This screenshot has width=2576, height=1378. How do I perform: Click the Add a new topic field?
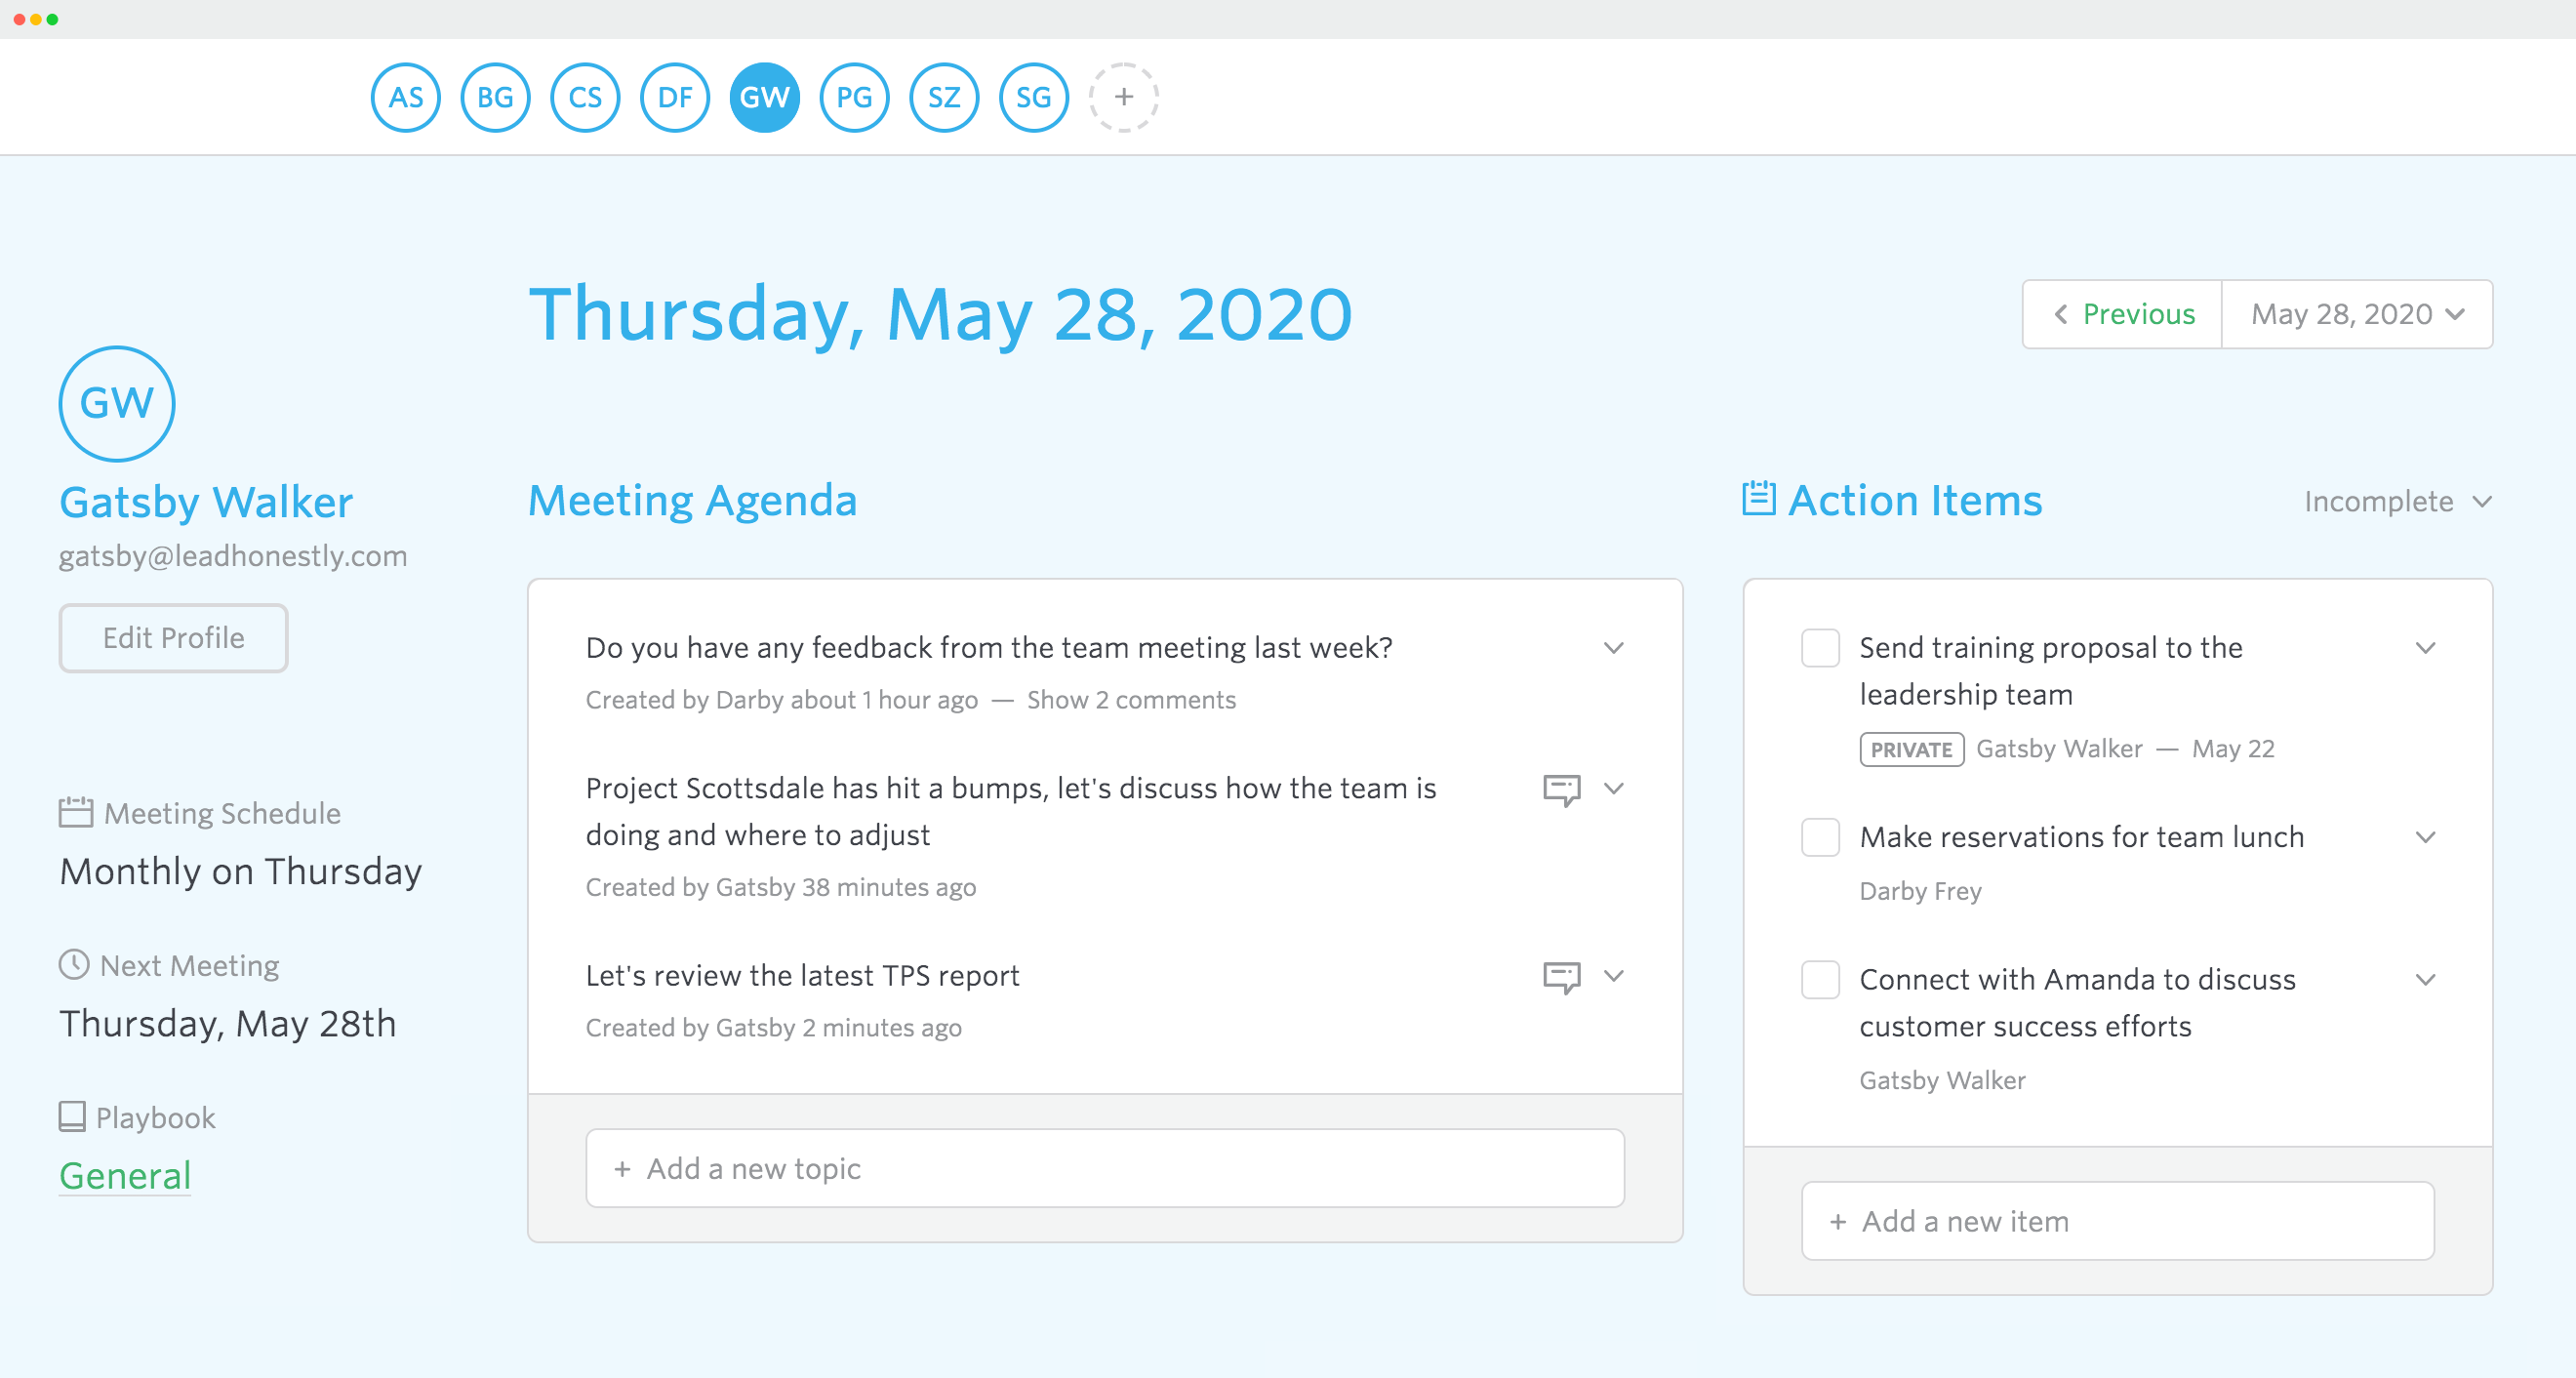coord(1104,1167)
